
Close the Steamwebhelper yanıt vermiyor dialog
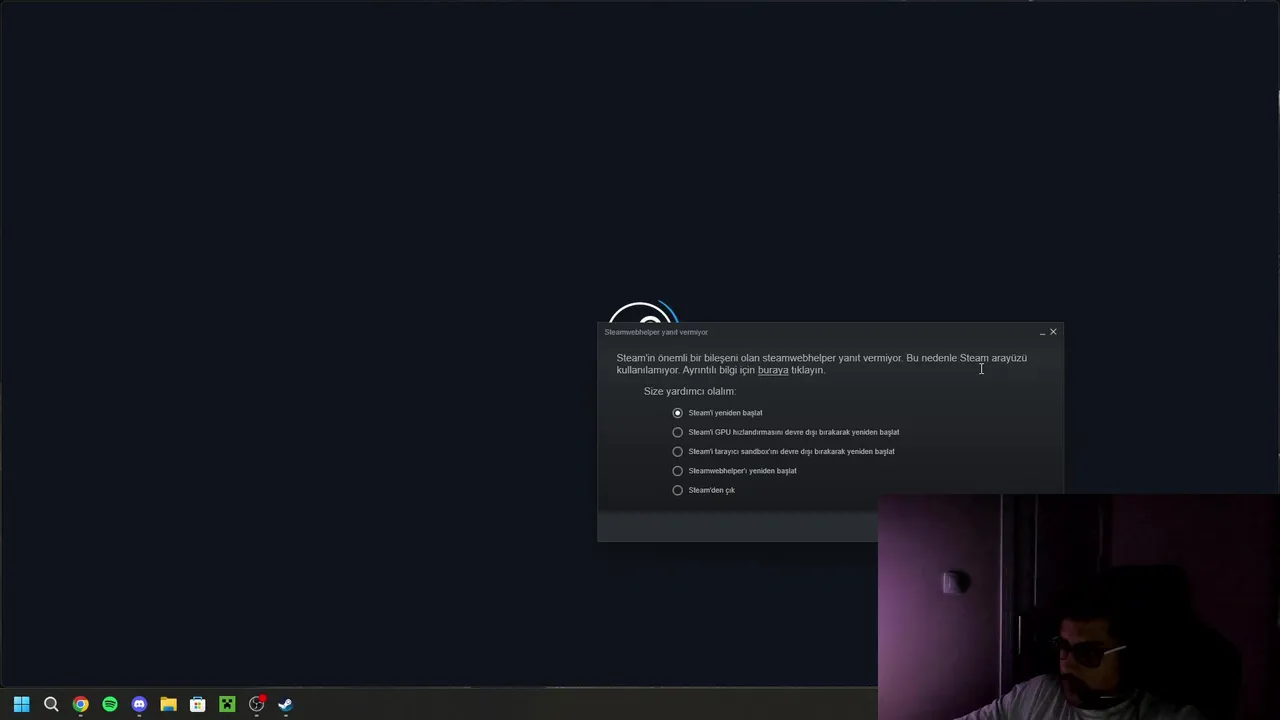pos(1053,332)
